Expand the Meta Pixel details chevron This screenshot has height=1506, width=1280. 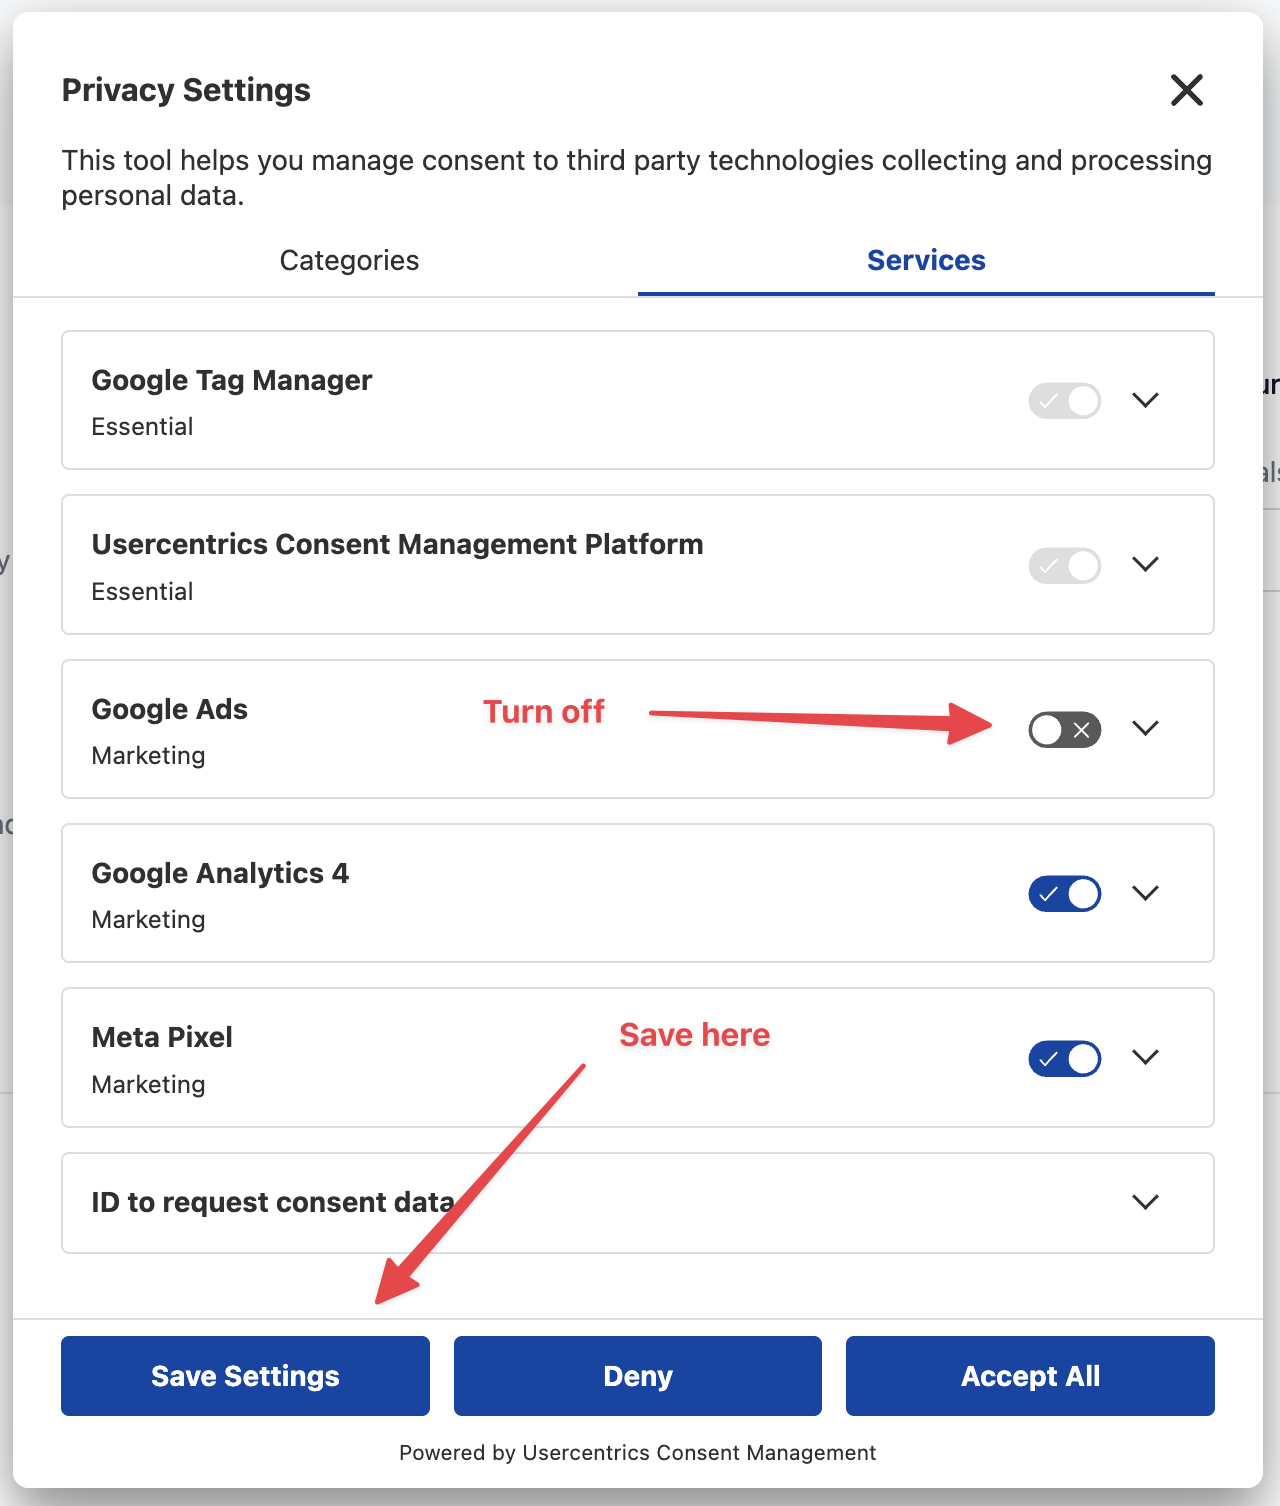coord(1145,1057)
